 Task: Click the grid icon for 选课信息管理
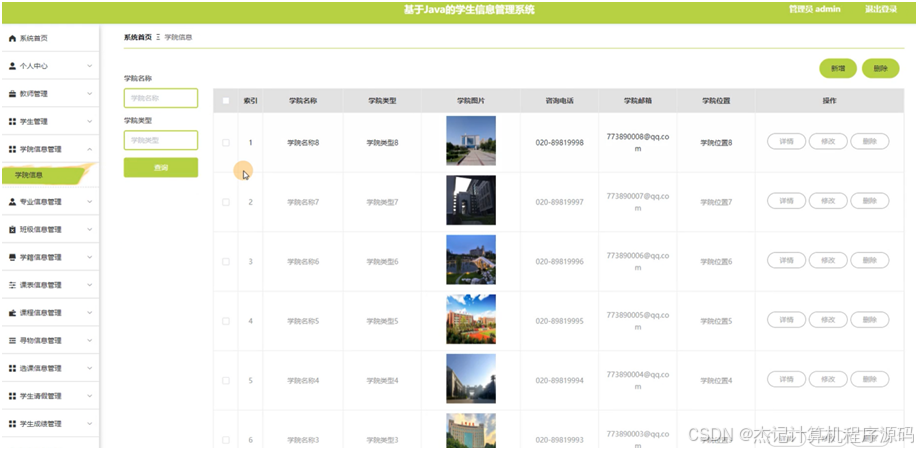coord(12,369)
